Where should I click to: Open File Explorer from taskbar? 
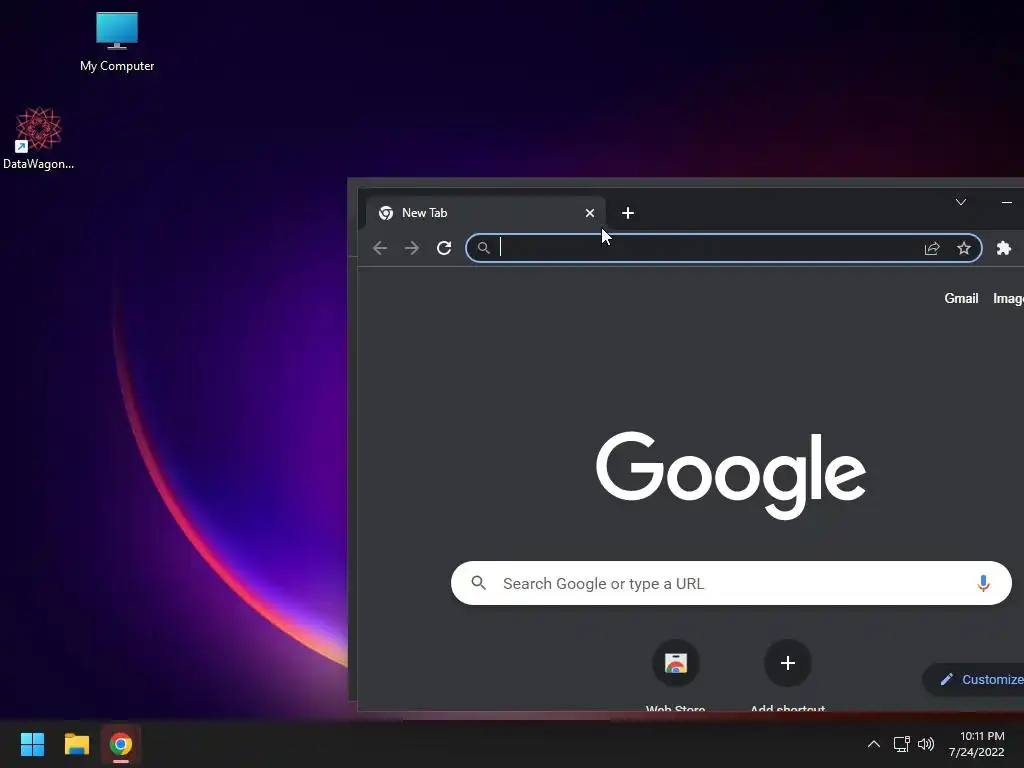pos(76,744)
